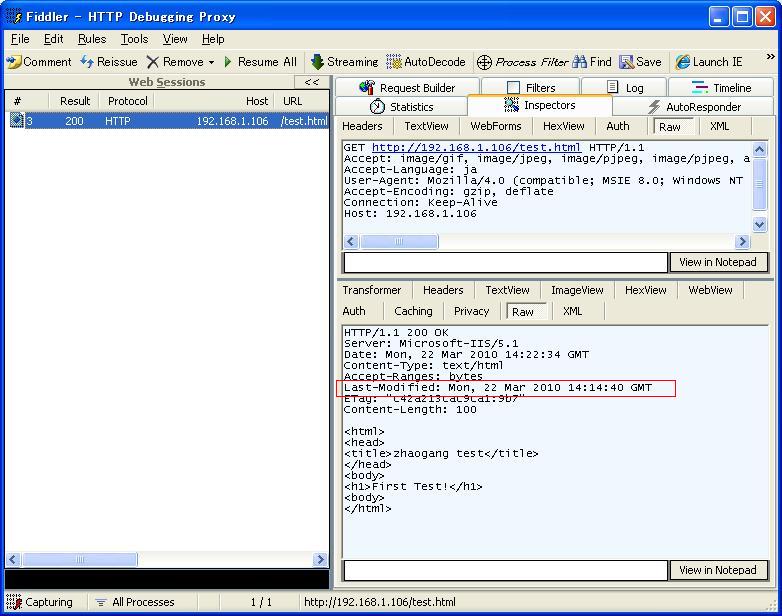Image resolution: width=782 pixels, height=616 pixels.
Task: Click request pane scroll up arrow
Action: 760,149
